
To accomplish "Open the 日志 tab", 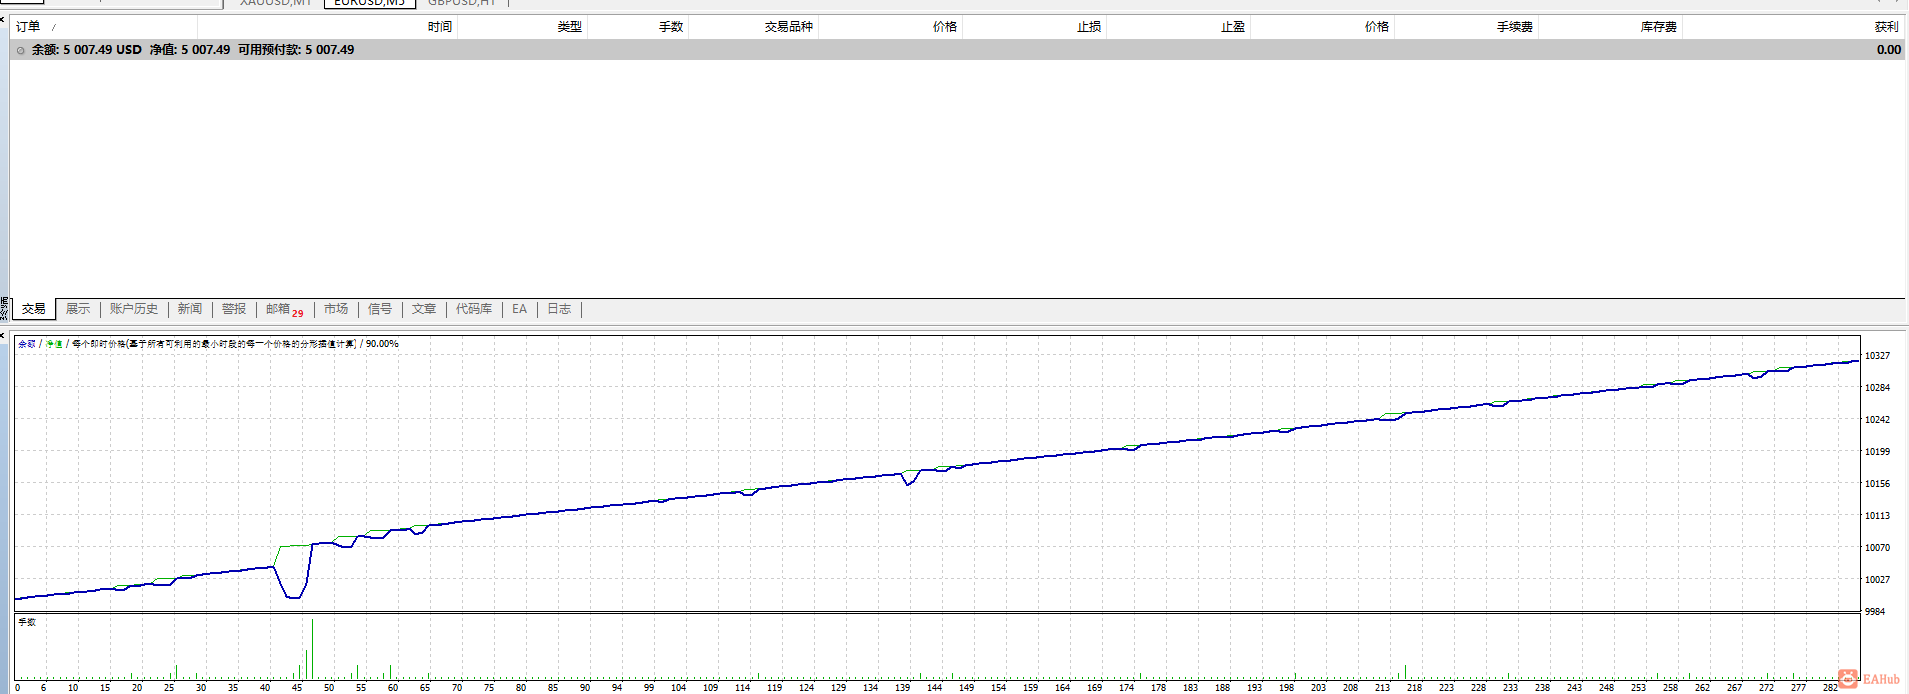I will point(559,309).
